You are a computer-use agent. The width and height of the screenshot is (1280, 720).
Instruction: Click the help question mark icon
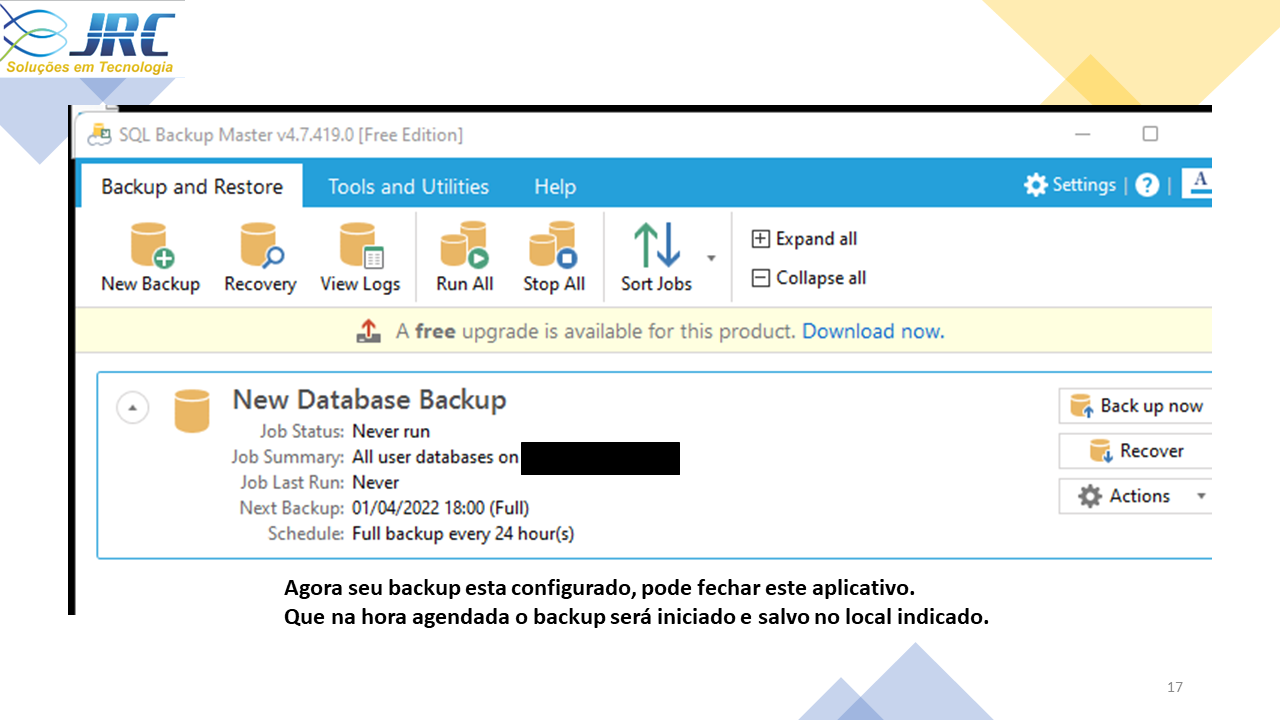click(x=1148, y=185)
